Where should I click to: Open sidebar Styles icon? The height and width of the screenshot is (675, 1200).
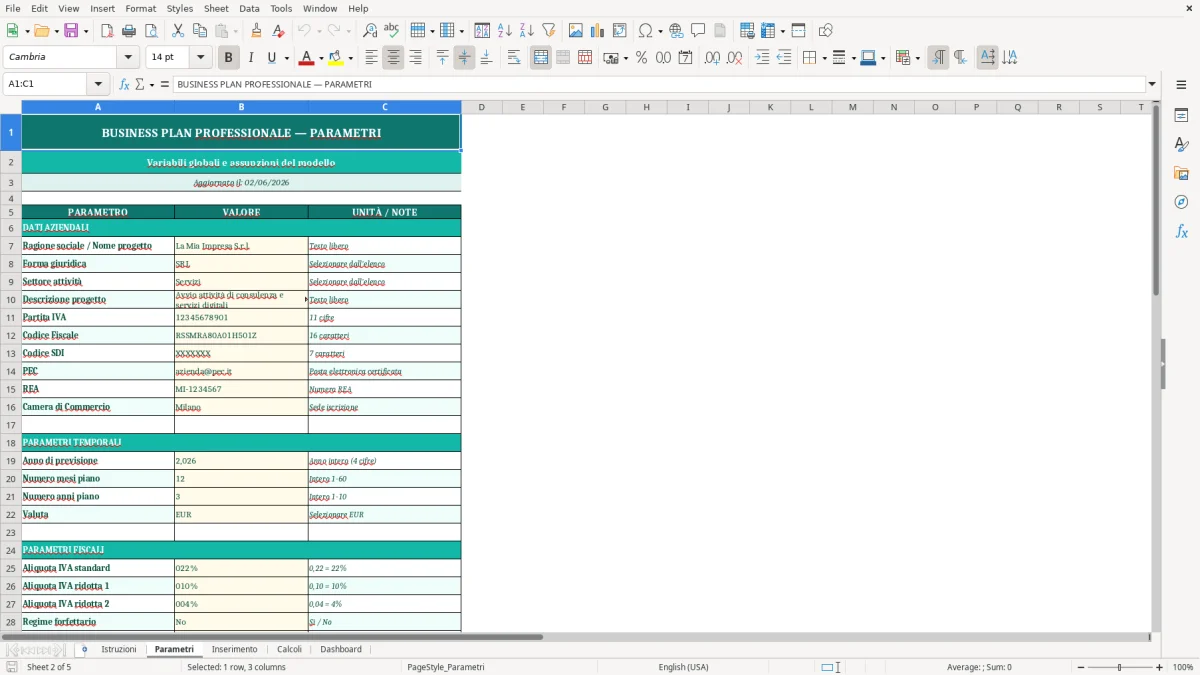(1181, 144)
